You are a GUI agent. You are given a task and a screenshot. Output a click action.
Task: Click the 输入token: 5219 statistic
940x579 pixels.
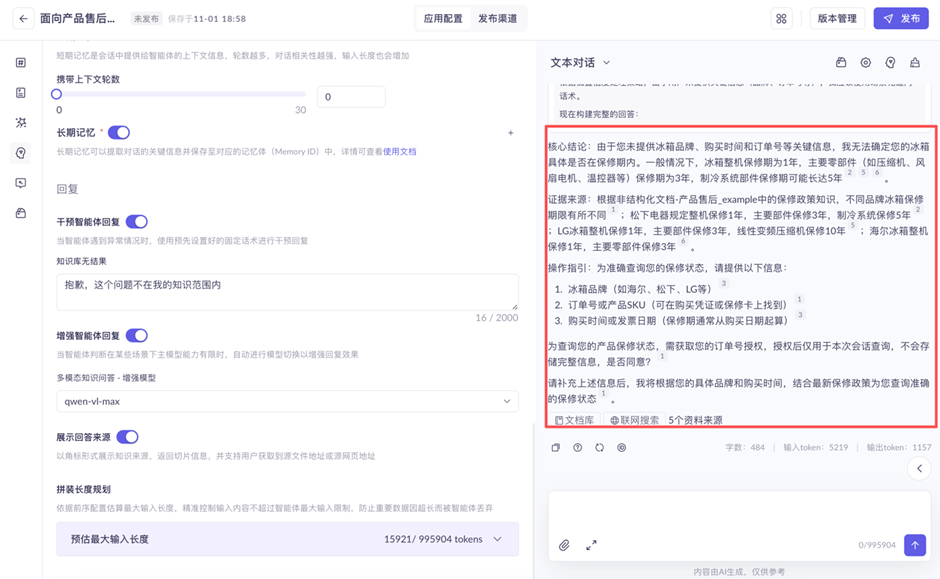(815, 447)
